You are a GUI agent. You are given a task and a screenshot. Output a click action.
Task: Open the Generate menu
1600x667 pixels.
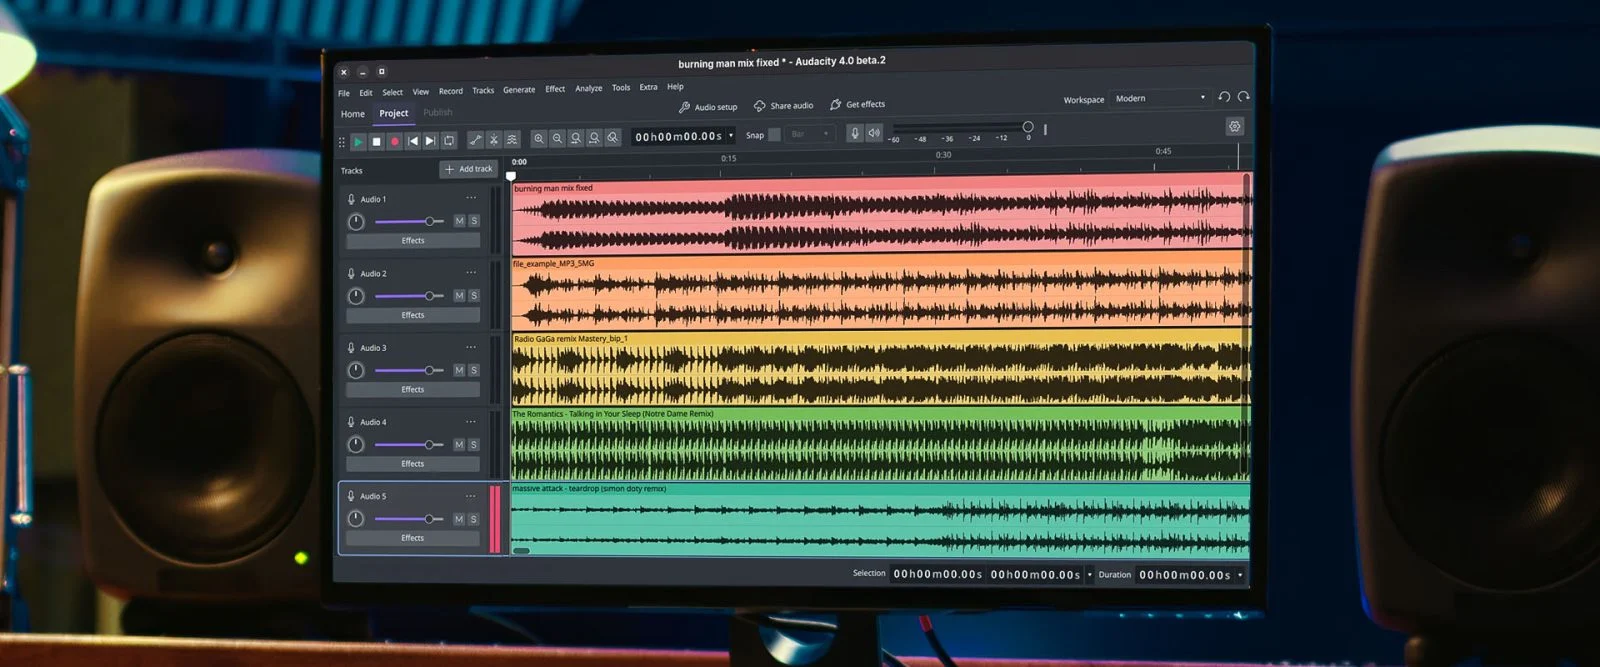(519, 90)
